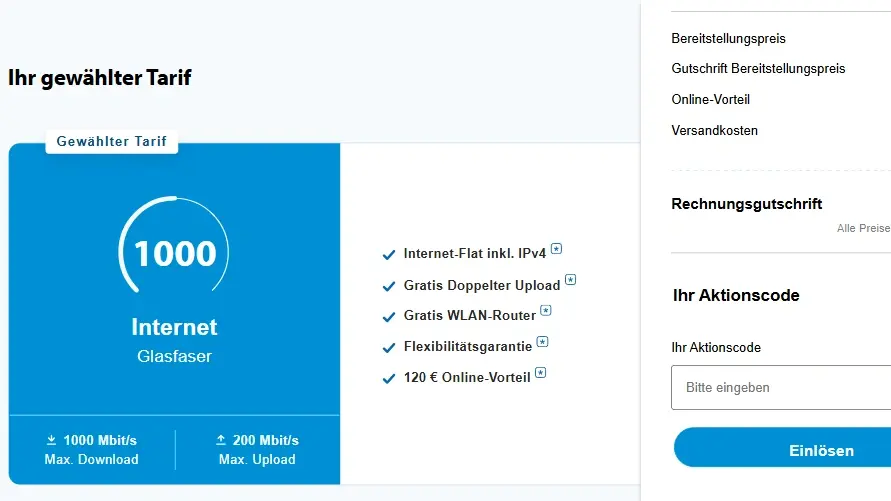The image size is (891, 501).
Task: Open info asterisk beside 120 € Online-Vorteil
Action: [540, 373]
